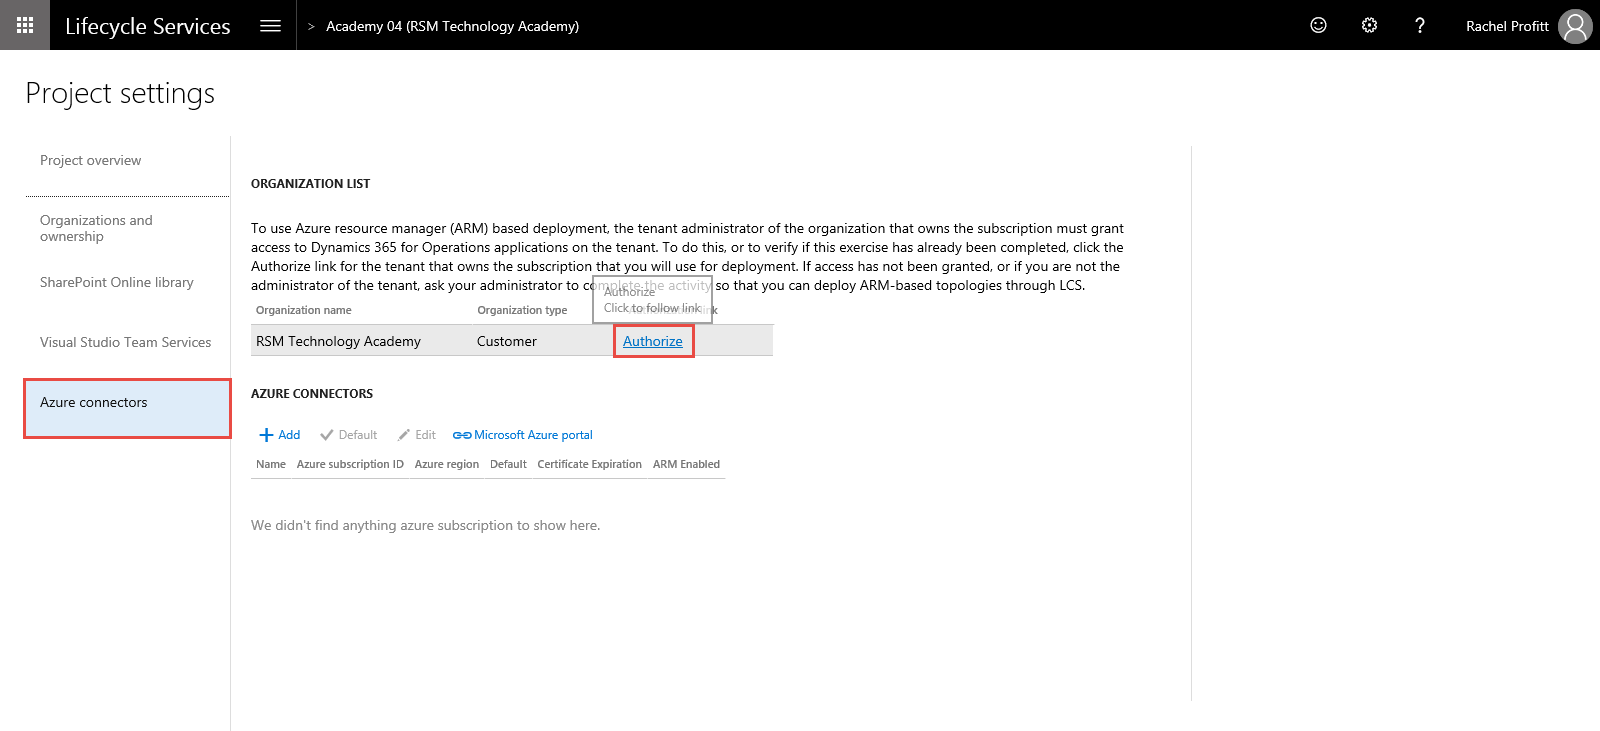Click the Azure region column header
Image resolution: width=1600 pixels, height=731 pixels.
447,464
